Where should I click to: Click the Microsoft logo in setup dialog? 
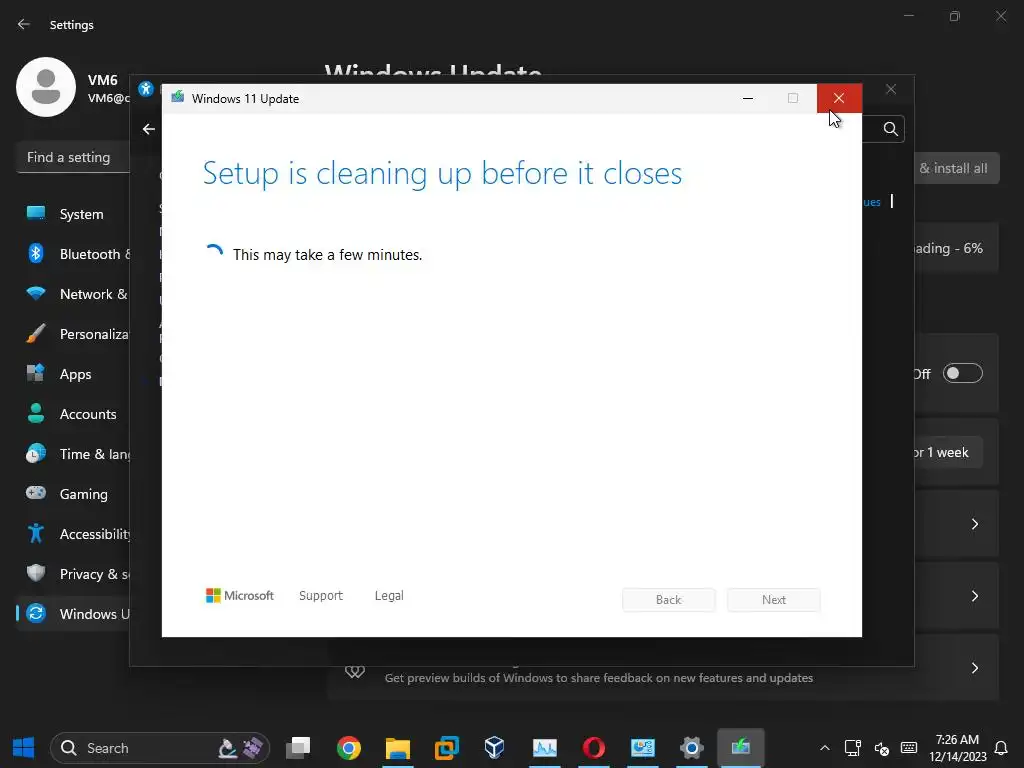[240, 596]
